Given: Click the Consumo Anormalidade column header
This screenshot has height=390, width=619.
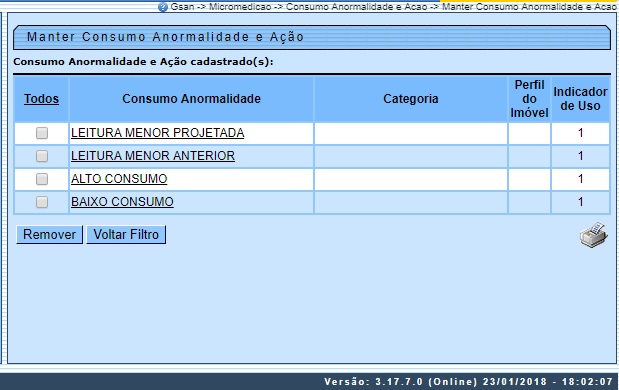Looking at the screenshot, I should pyautogui.click(x=191, y=99).
